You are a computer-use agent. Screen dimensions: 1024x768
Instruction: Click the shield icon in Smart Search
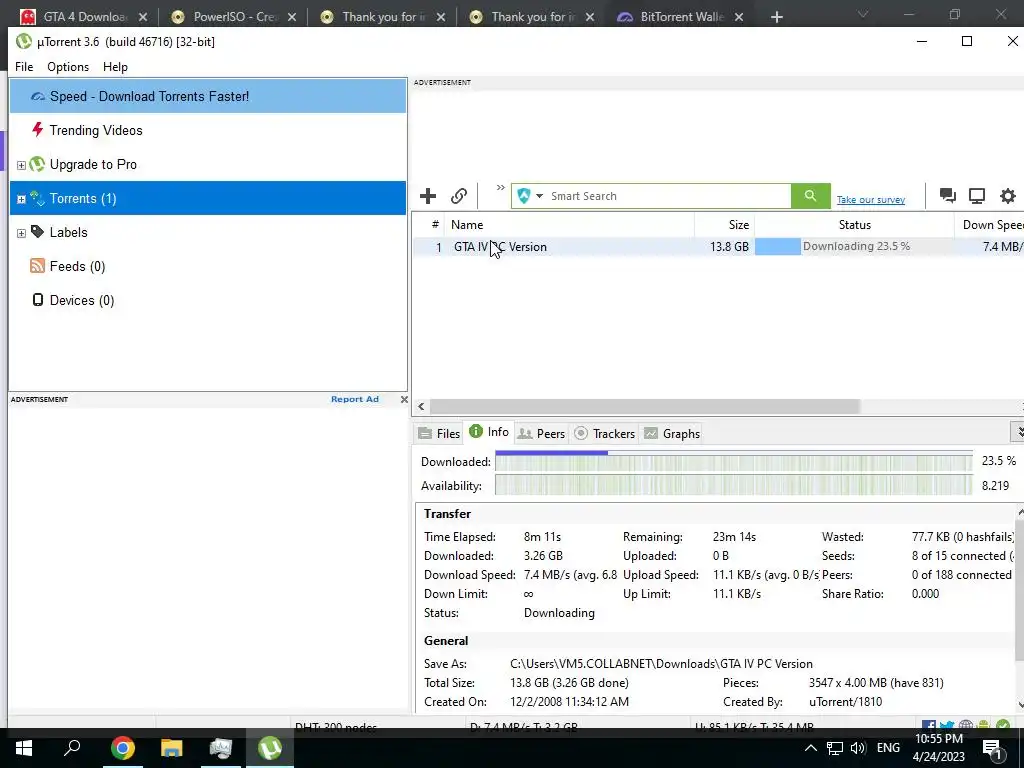(x=523, y=196)
